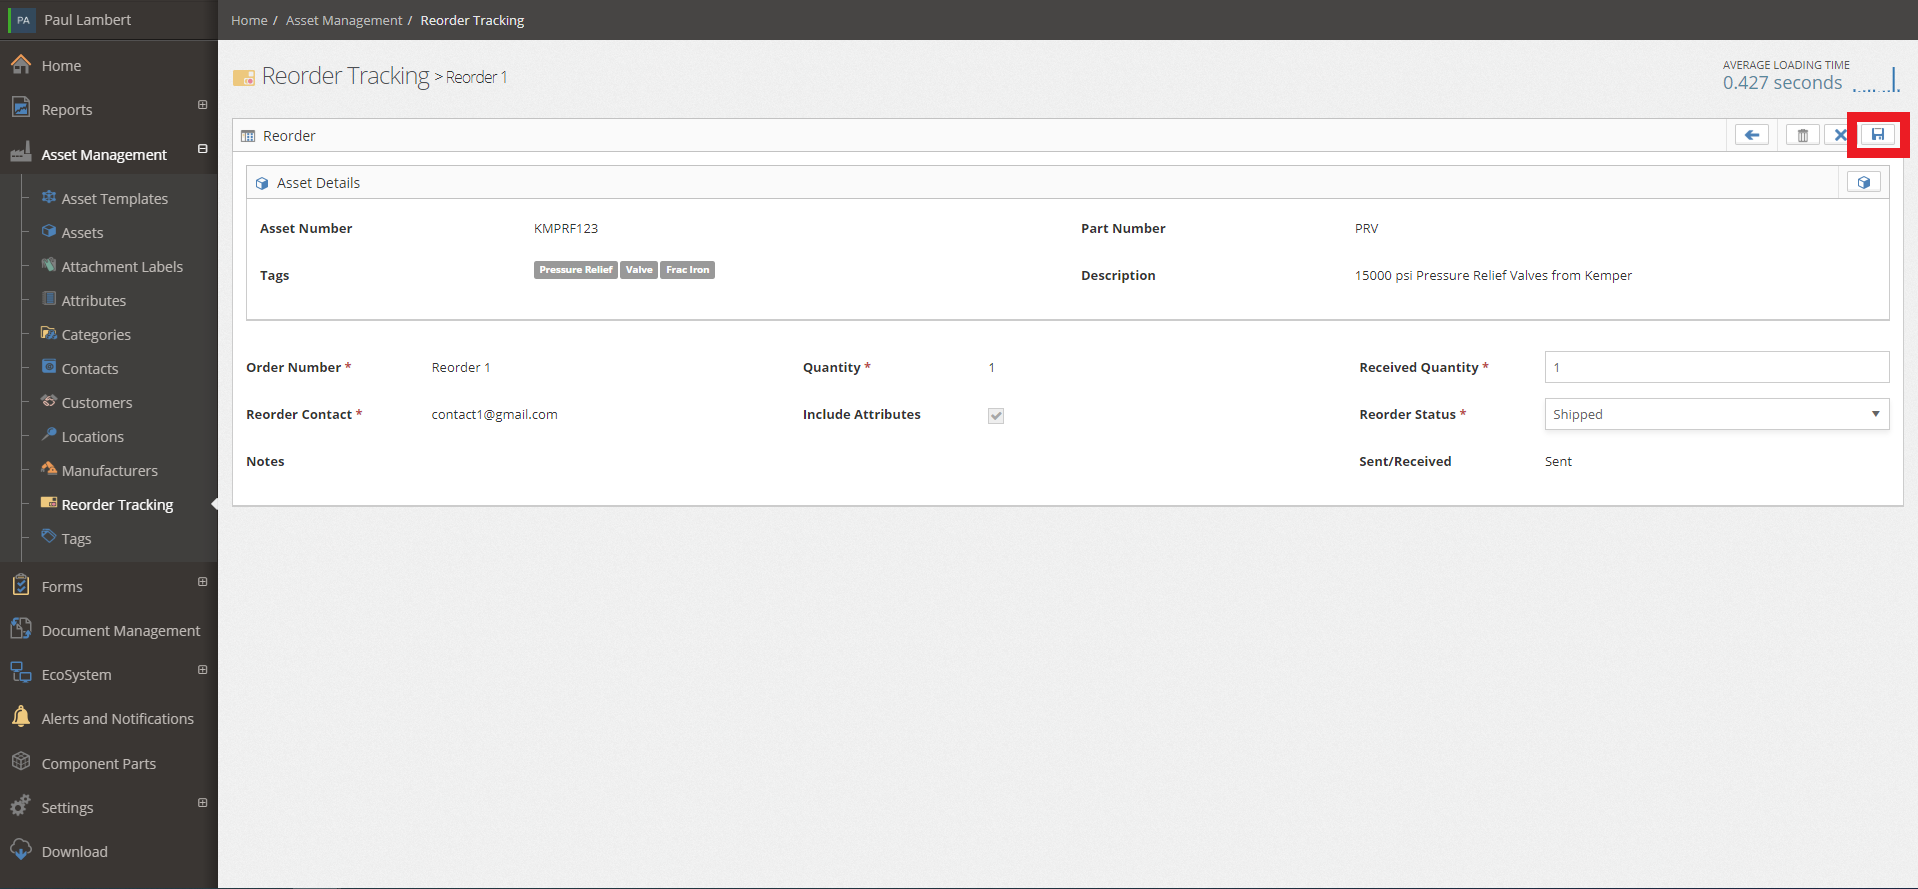Click the asset number KMPRF123
1918x889 pixels.
tap(566, 229)
